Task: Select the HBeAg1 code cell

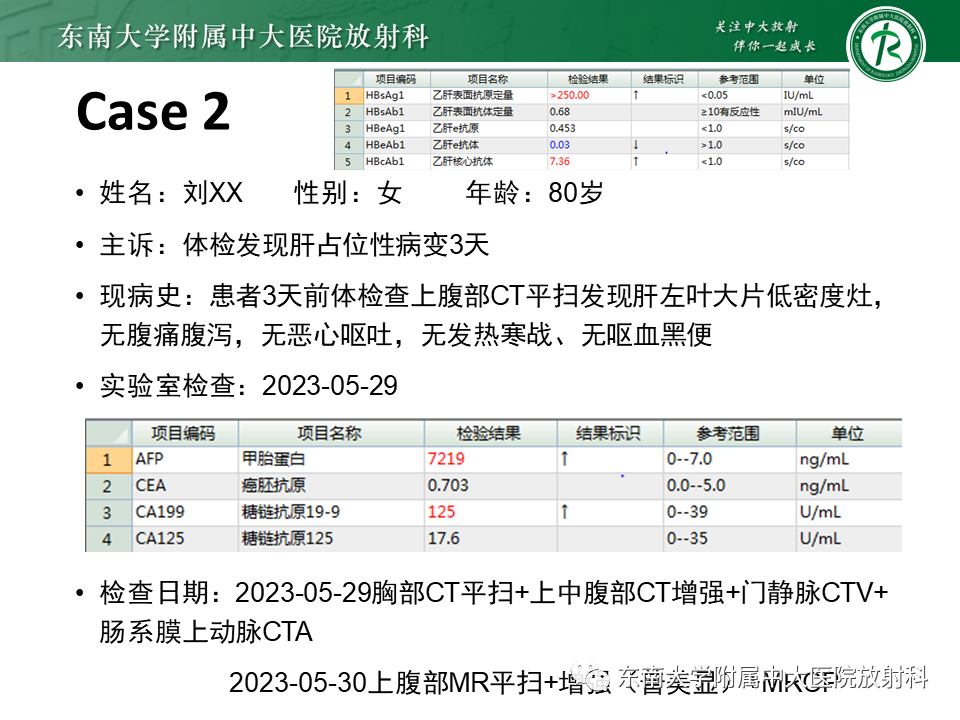Action: 397,129
